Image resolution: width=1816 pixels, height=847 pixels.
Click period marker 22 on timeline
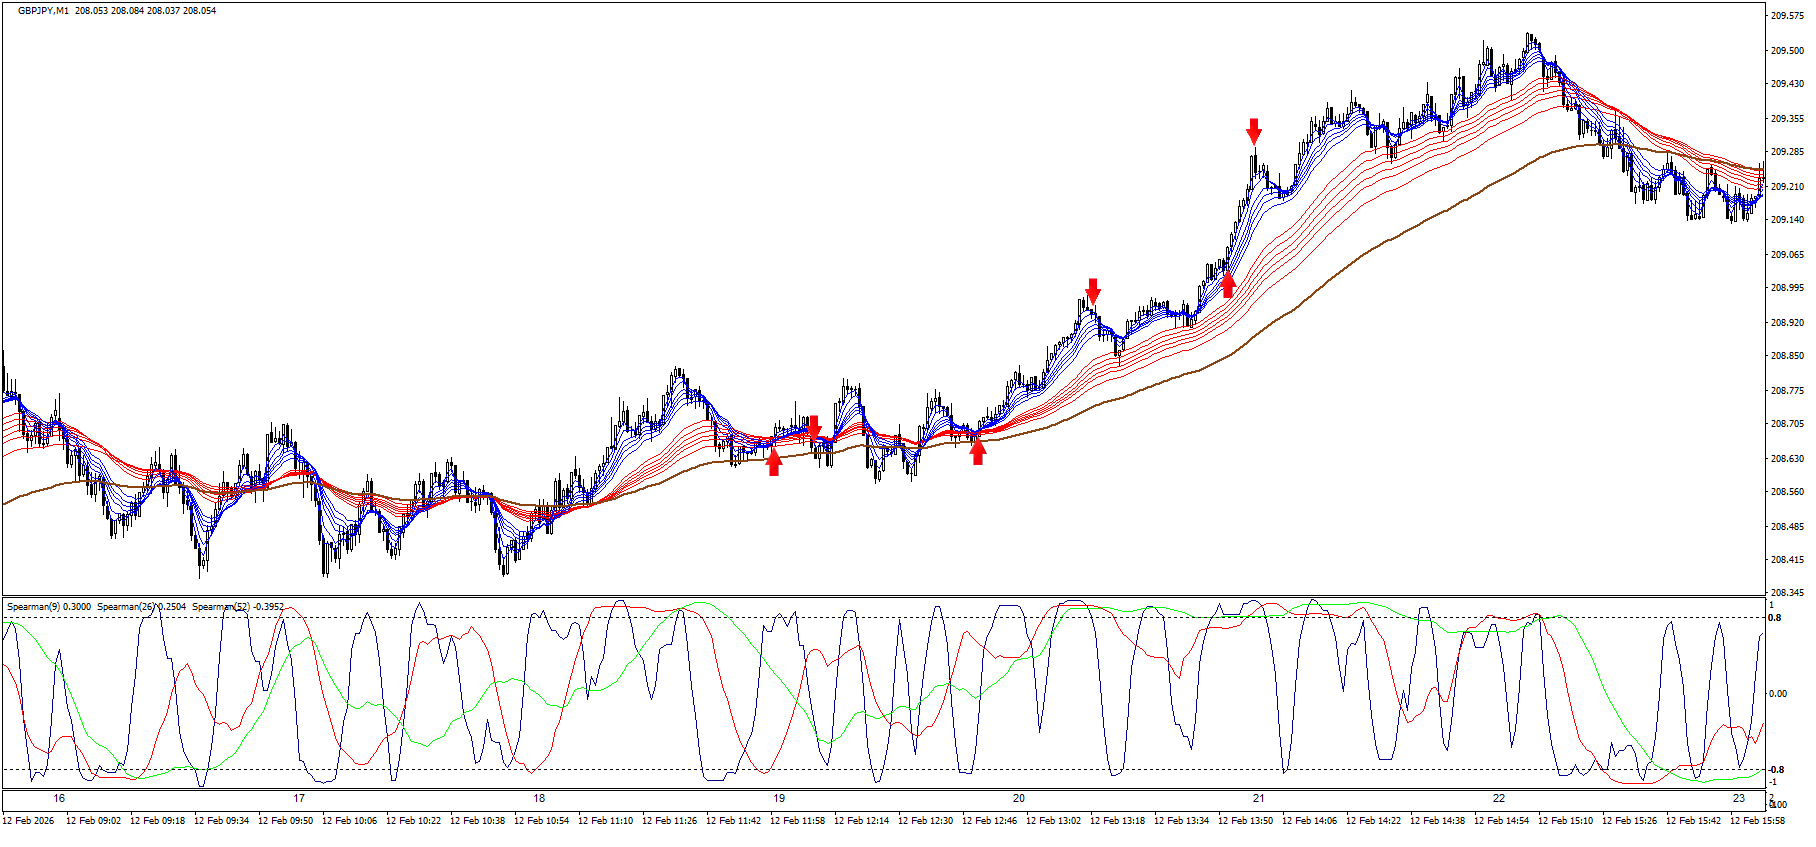1498,798
